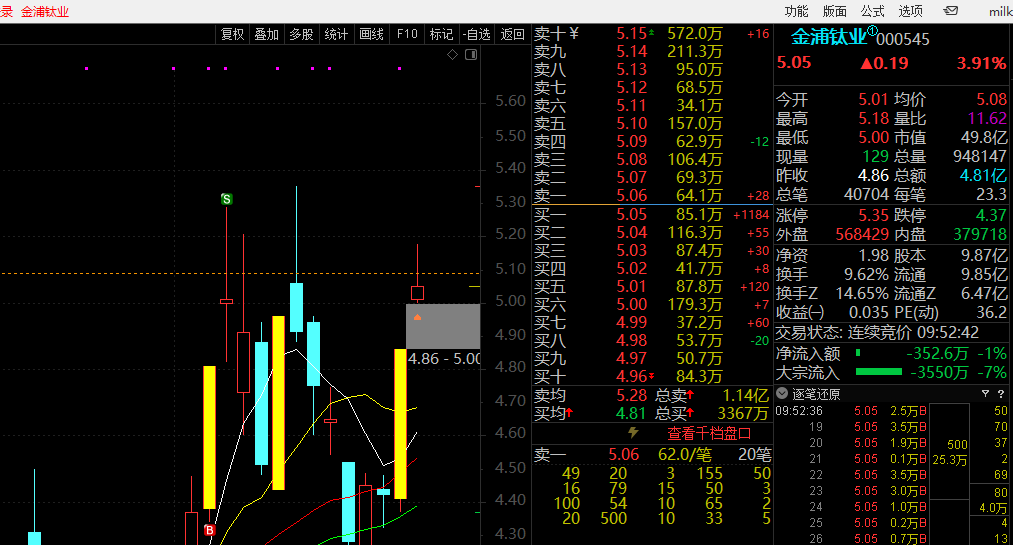Click the 卖五 5.10 price row

click(652, 123)
